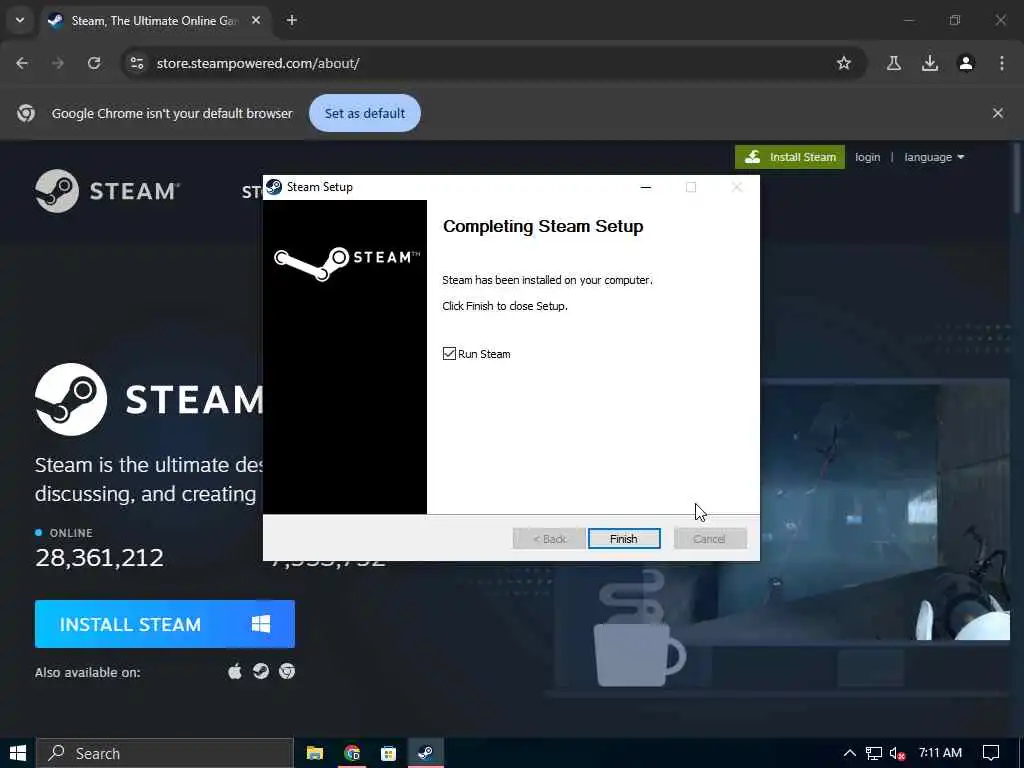Viewport: 1024px width, 768px height.
Task: Click the online count 28,361,212
Action: pyautogui.click(x=99, y=558)
